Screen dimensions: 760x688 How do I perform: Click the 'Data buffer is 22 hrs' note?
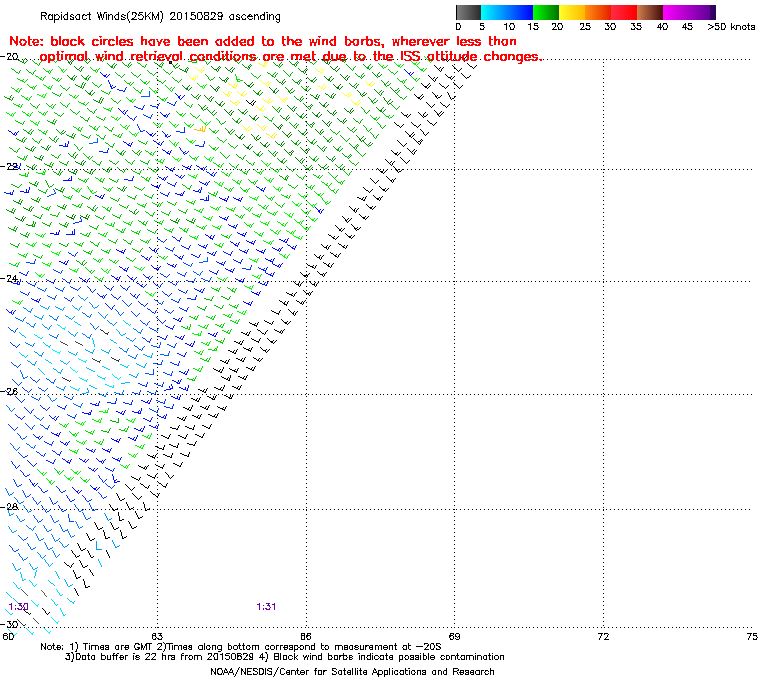point(285,657)
